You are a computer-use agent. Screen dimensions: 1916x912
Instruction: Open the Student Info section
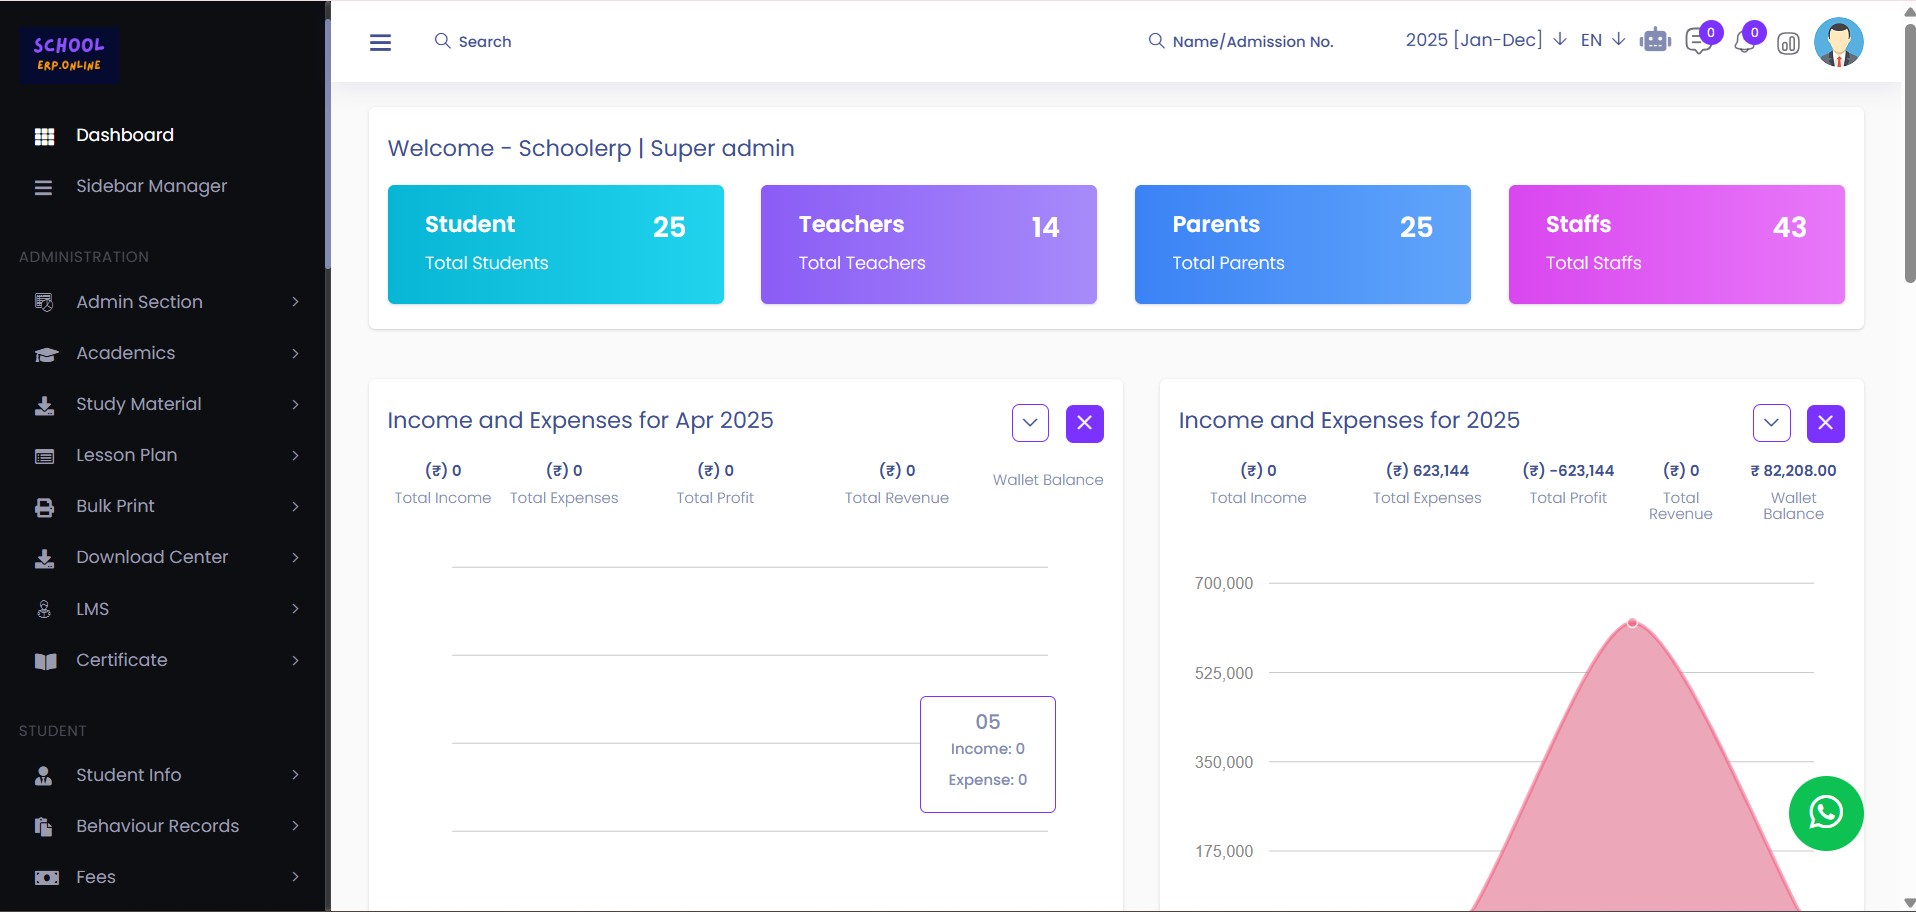(128, 775)
